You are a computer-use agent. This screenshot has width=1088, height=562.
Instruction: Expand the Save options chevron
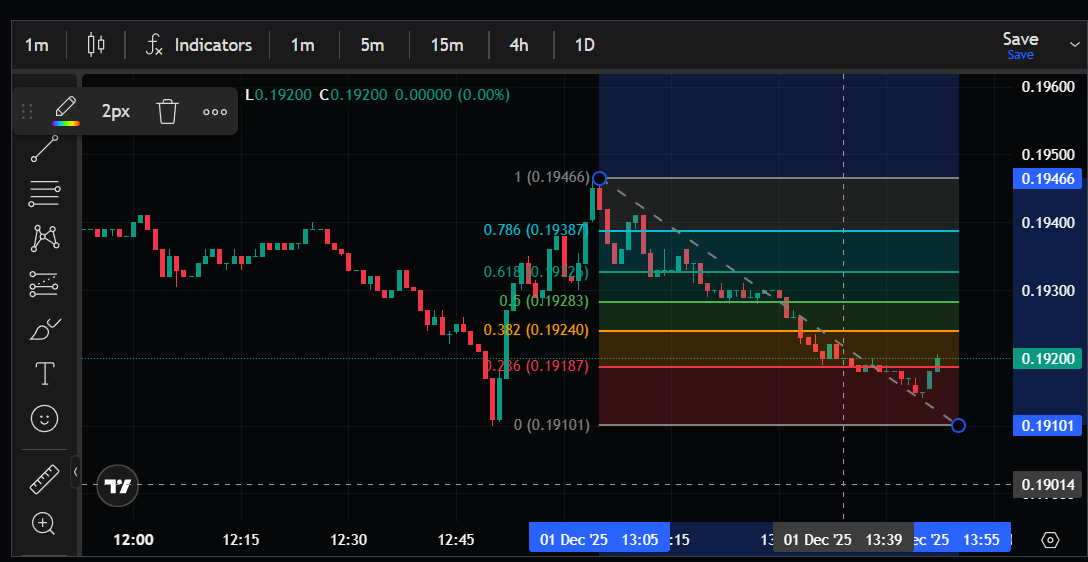click(1075, 44)
